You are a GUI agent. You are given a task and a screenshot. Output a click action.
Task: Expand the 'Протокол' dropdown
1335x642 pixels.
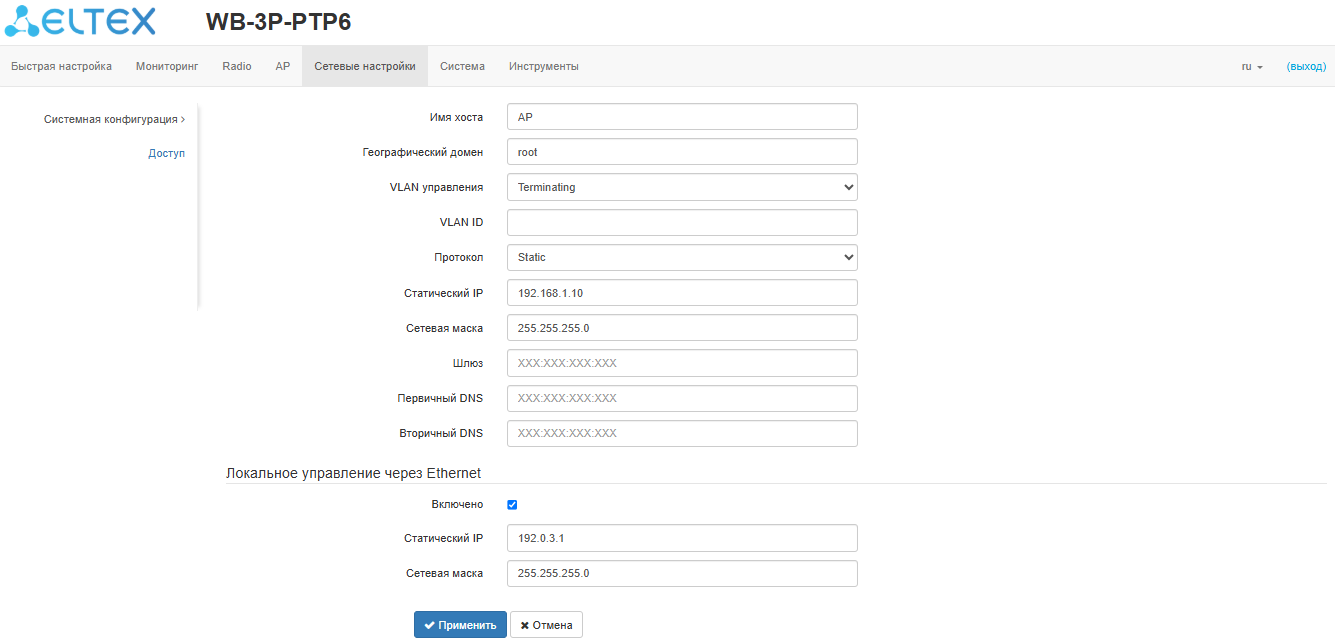pos(682,257)
